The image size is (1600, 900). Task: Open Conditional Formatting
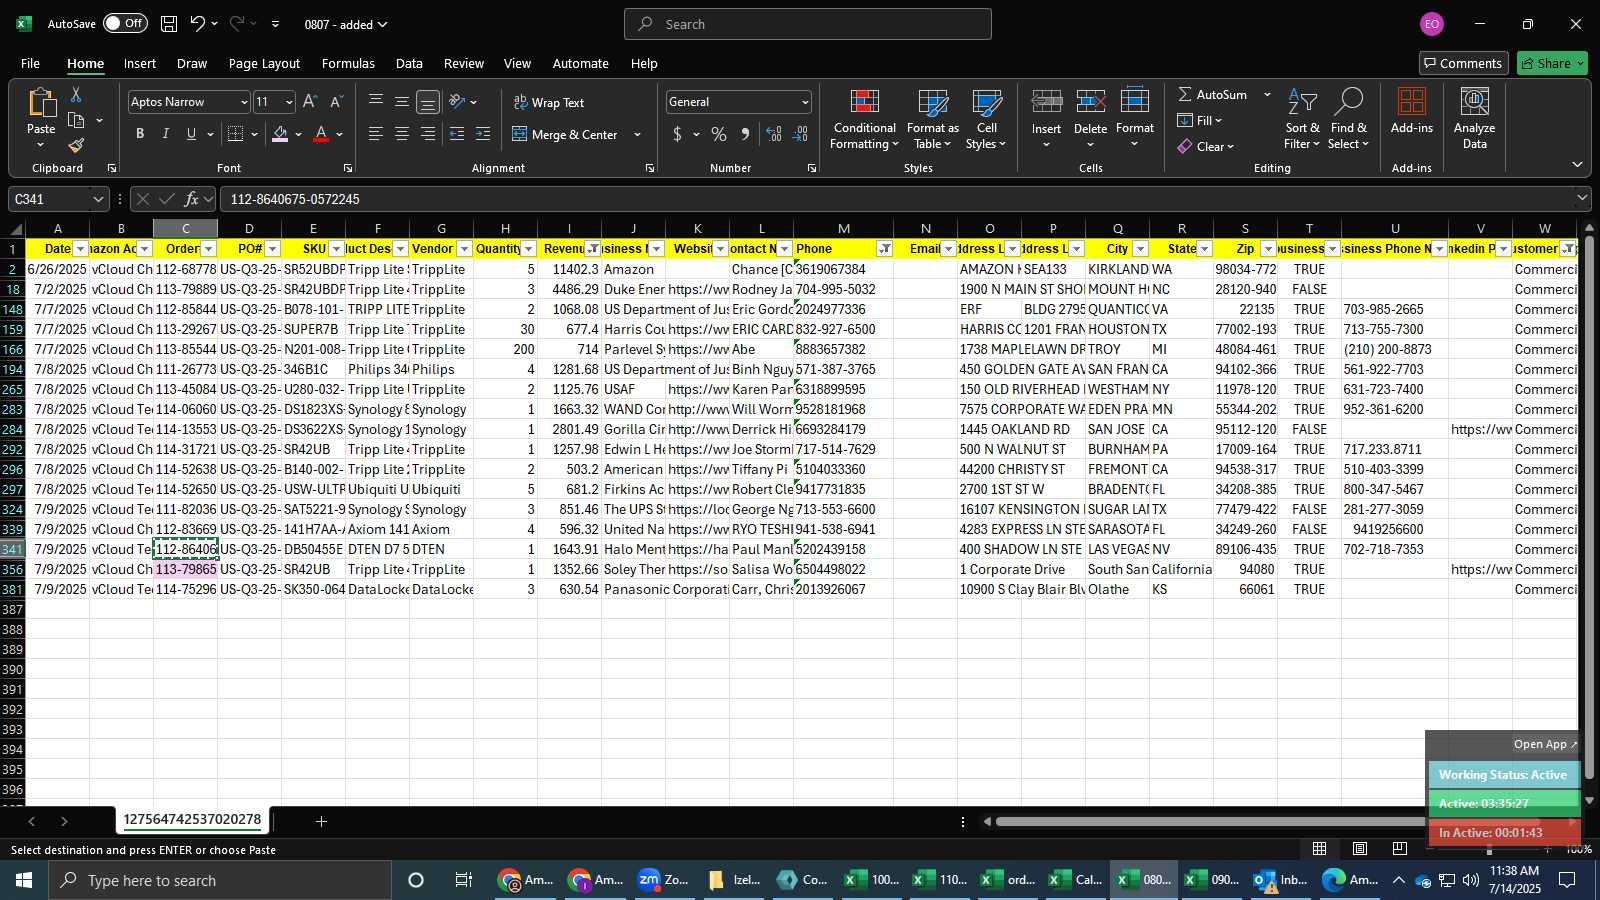click(865, 120)
